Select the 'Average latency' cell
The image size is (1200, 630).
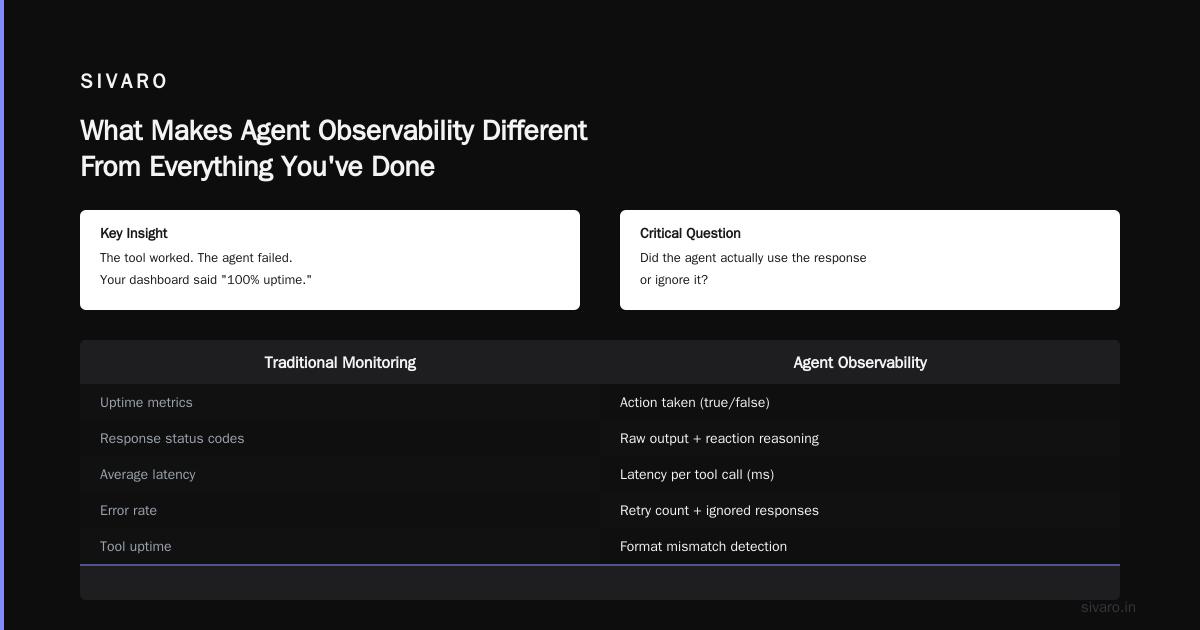340,474
